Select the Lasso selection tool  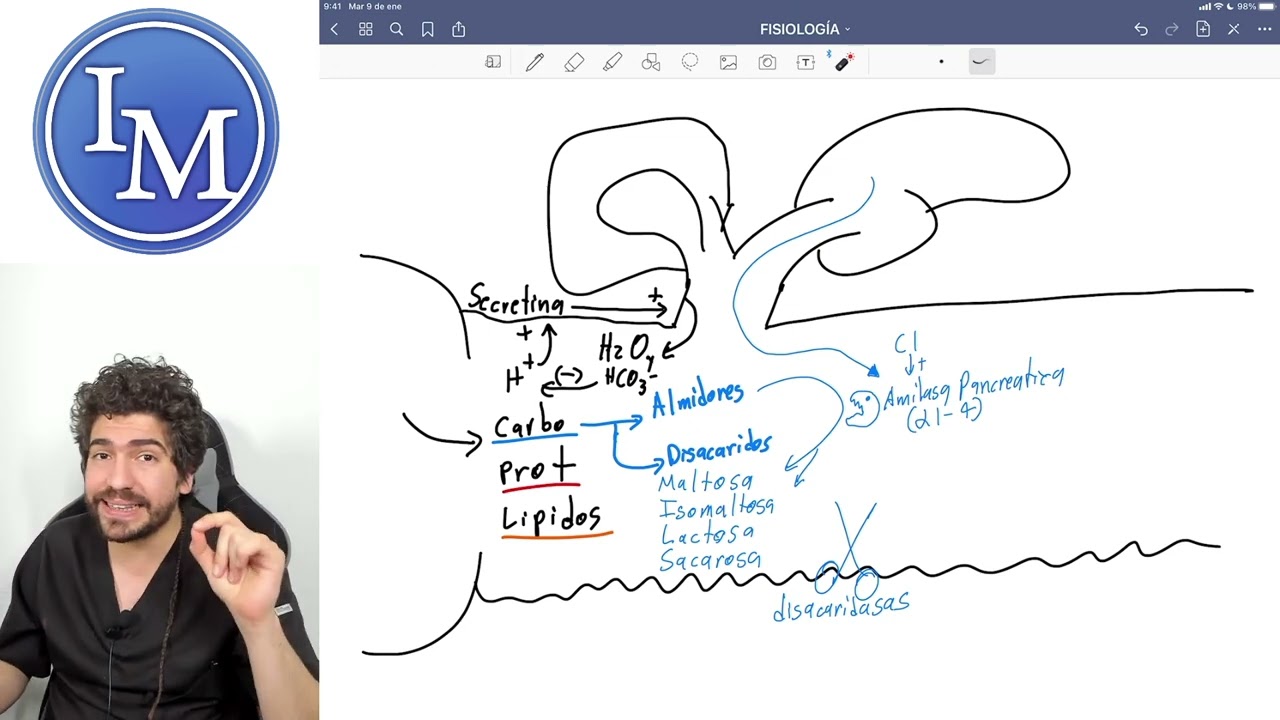[x=690, y=62]
